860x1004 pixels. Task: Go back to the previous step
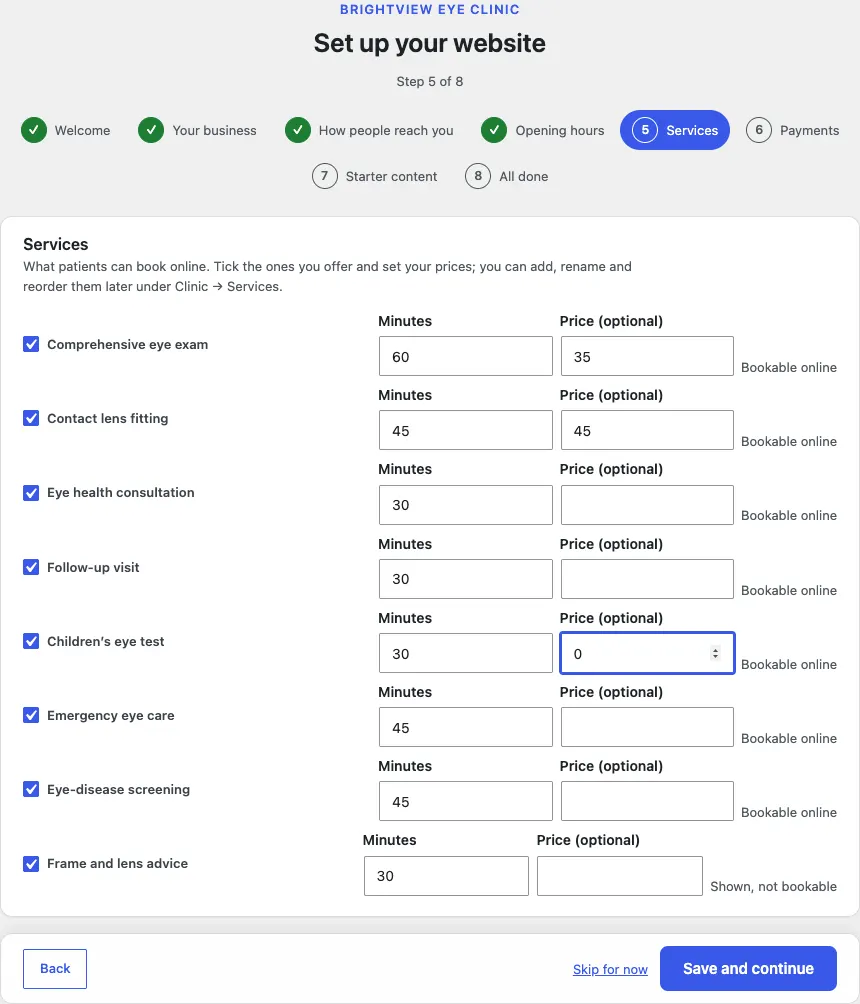(x=55, y=969)
